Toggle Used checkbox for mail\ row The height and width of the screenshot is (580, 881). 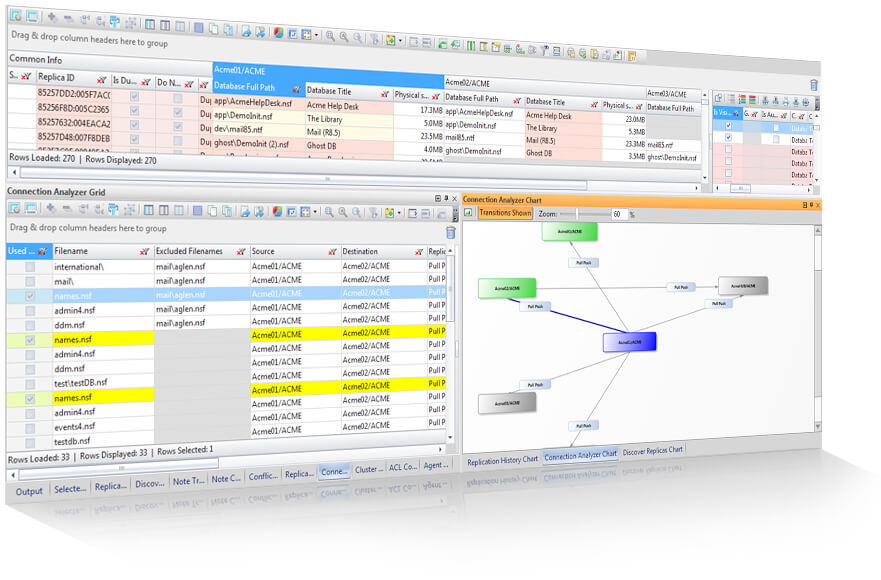click(x=30, y=281)
